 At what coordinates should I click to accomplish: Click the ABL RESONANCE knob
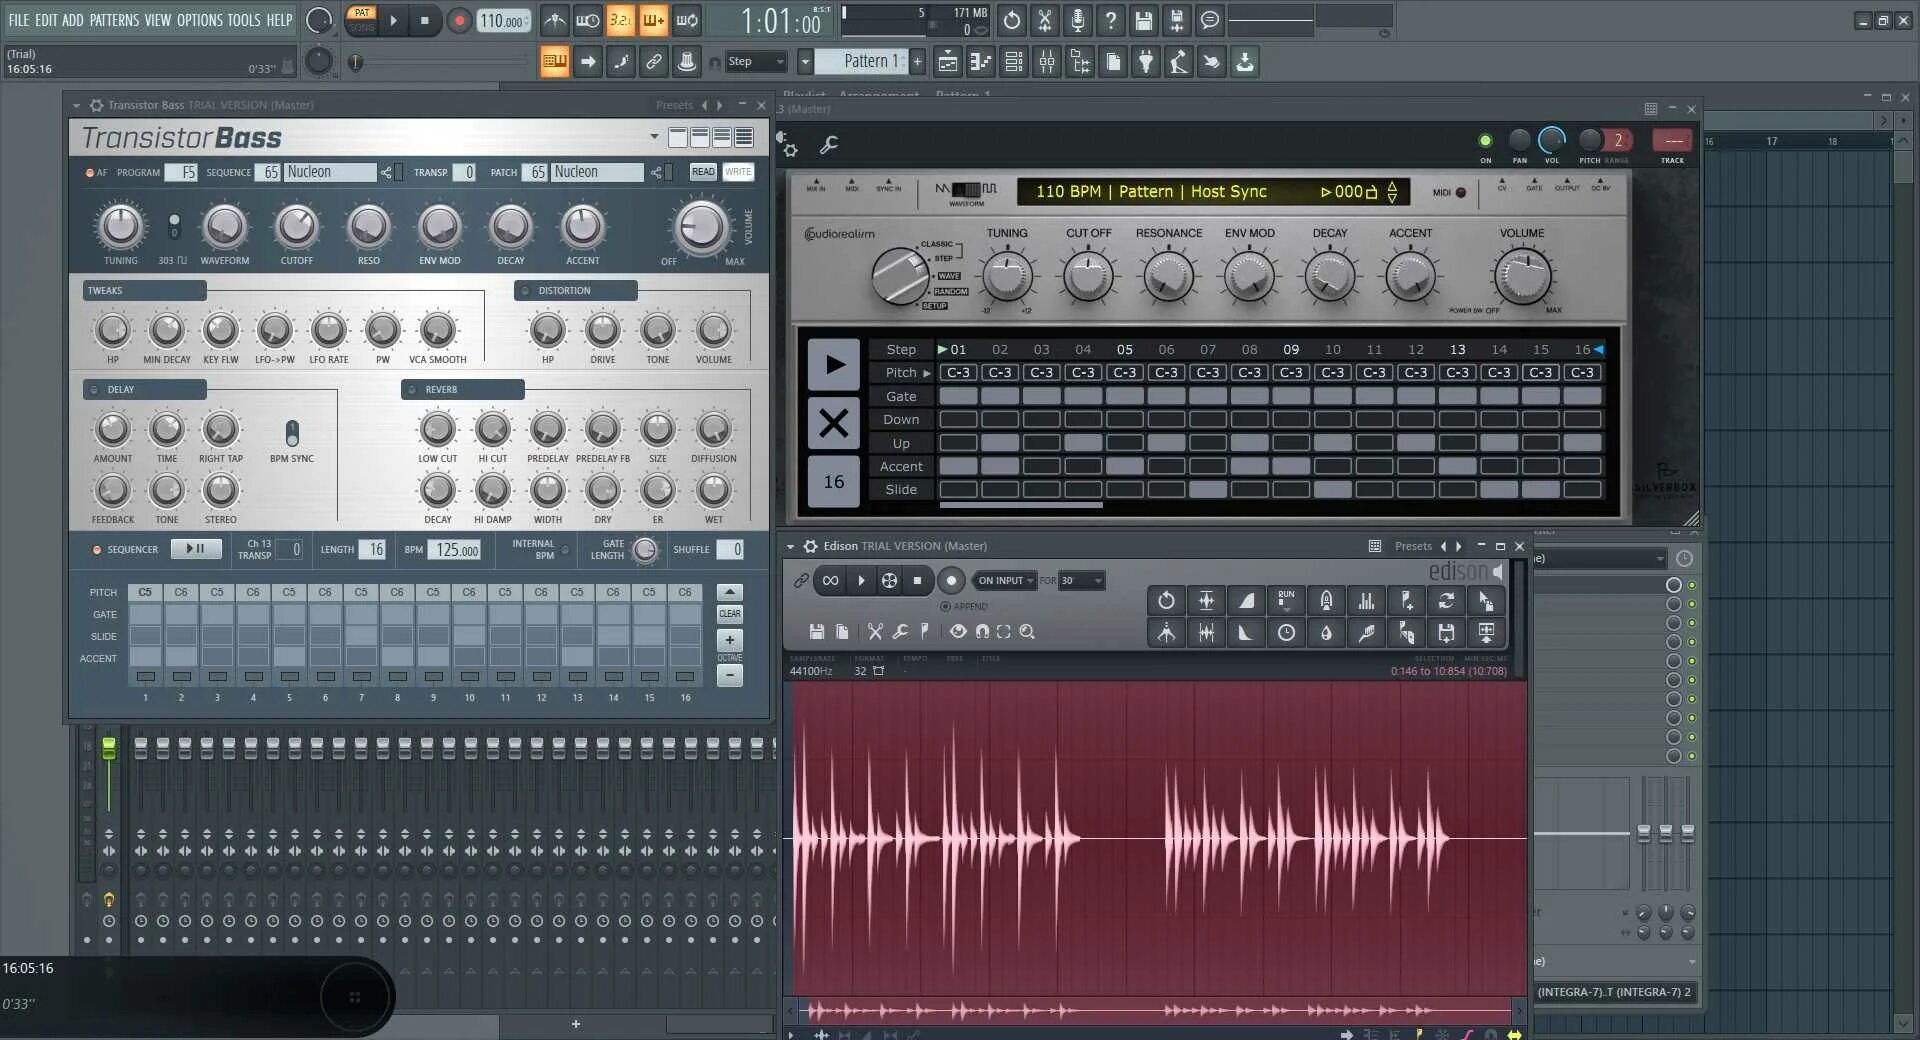[x=1168, y=276]
